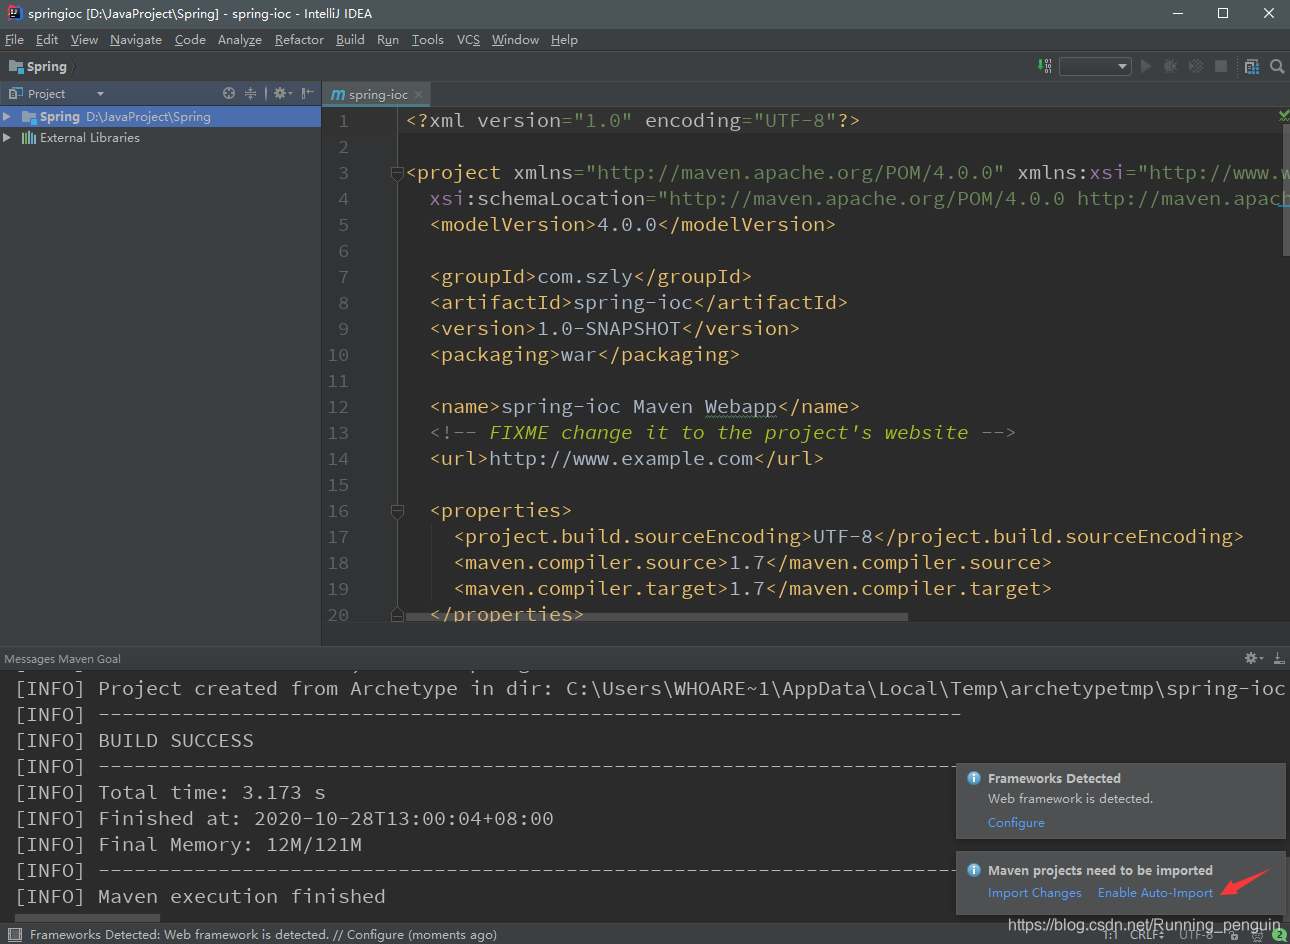
Task: Click the Enable Auto-Import link
Action: [x=1155, y=893]
